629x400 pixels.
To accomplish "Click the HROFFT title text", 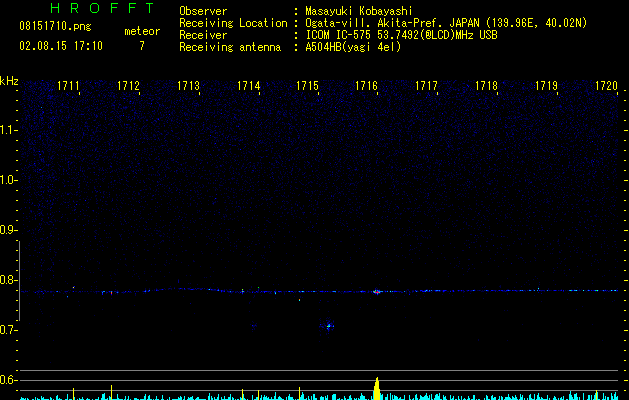I will coord(102,8).
